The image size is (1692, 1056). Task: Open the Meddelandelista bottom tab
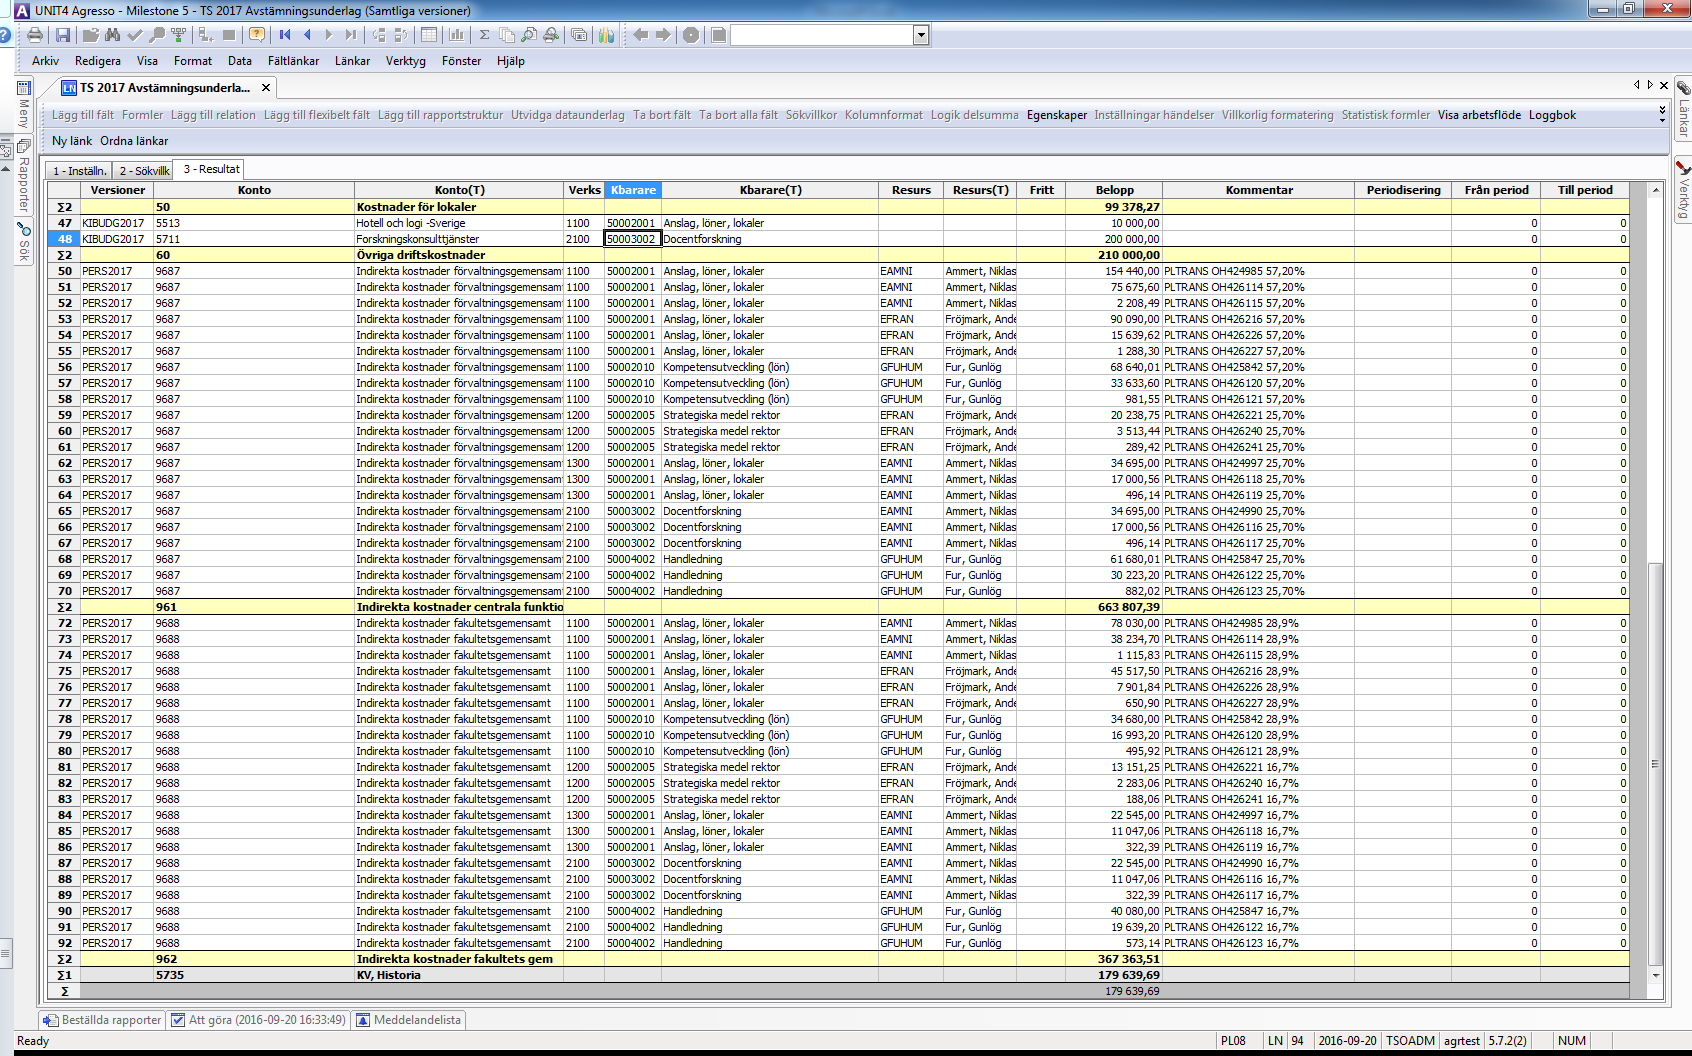[x=408, y=1020]
